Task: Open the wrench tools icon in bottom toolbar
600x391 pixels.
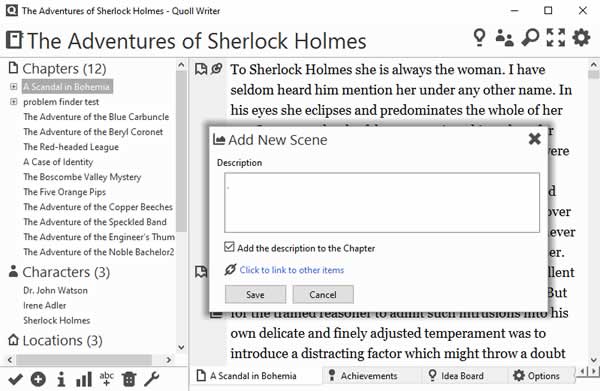Action: pyautogui.click(x=152, y=380)
